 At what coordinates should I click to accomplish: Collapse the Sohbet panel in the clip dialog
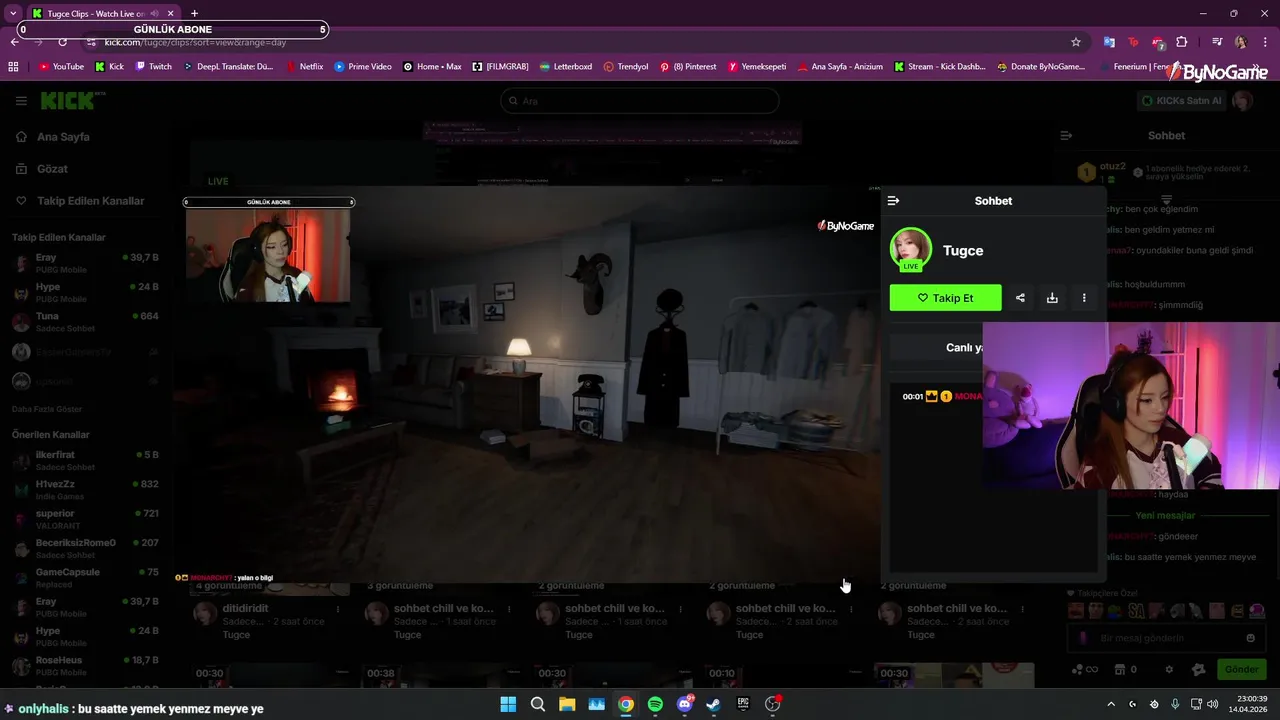coord(893,201)
